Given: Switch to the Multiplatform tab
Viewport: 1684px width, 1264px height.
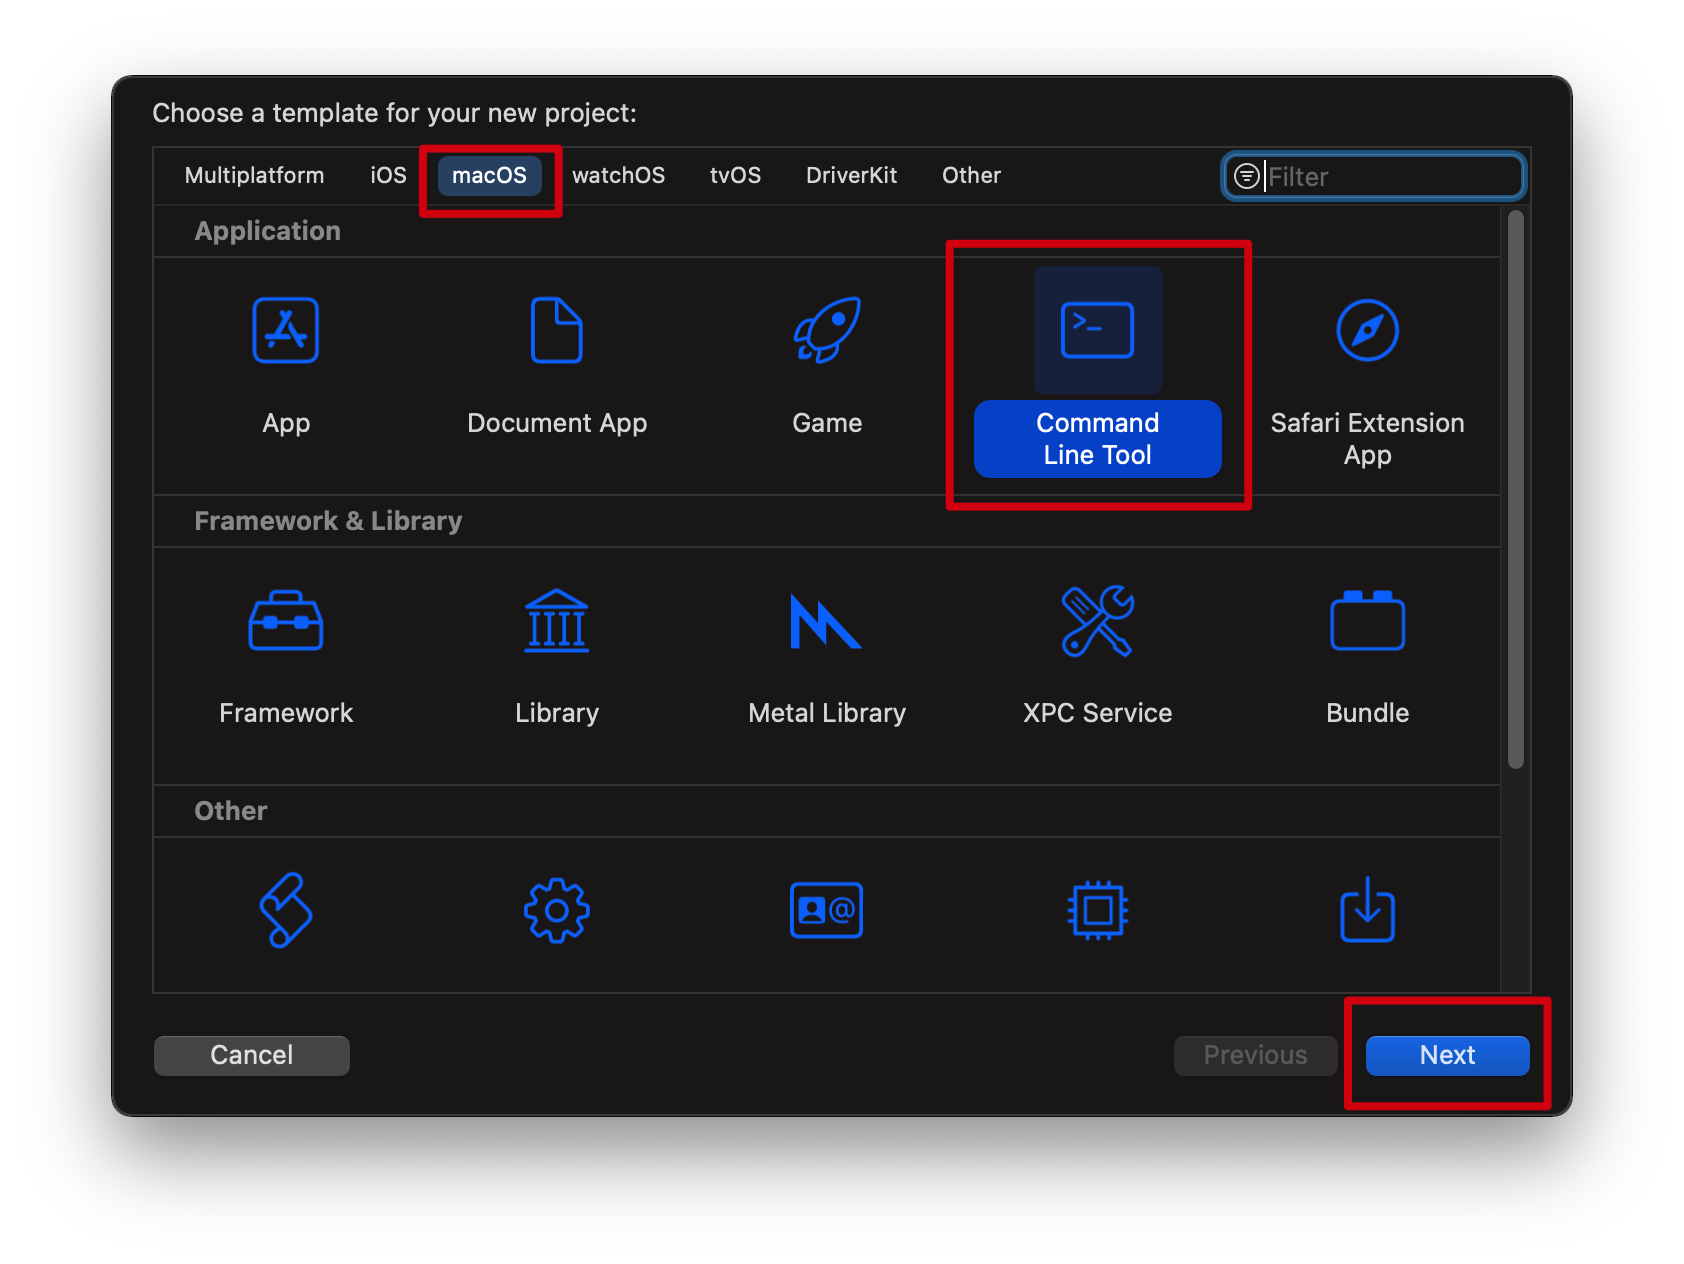Looking at the screenshot, I should (x=254, y=175).
